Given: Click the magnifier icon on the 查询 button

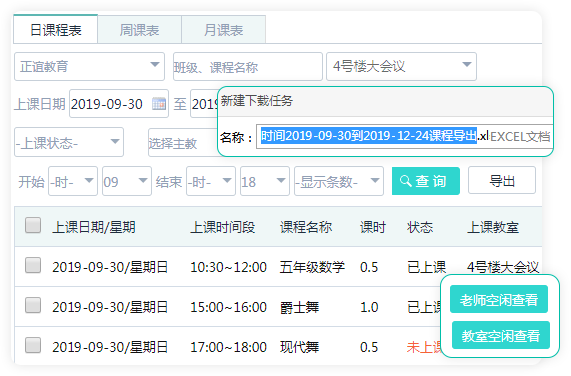Looking at the screenshot, I should (x=405, y=181).
